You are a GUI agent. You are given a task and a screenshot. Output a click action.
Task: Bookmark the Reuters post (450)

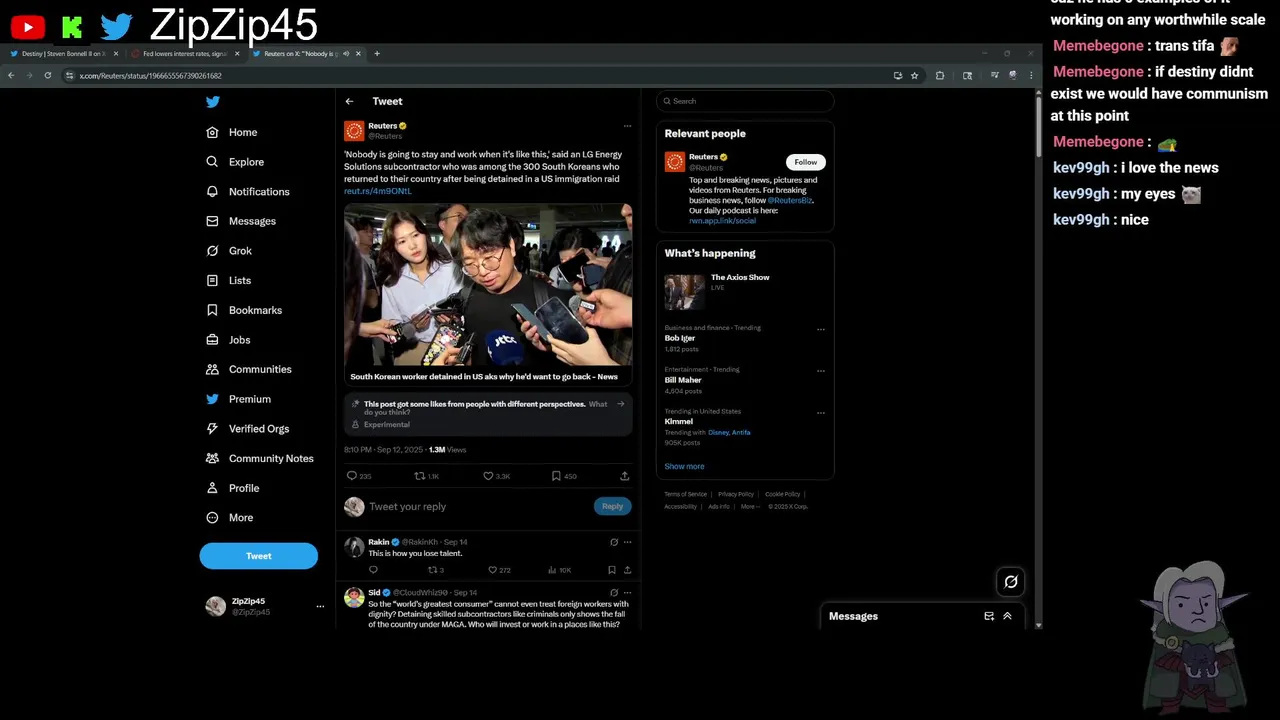tap(556, 476)
